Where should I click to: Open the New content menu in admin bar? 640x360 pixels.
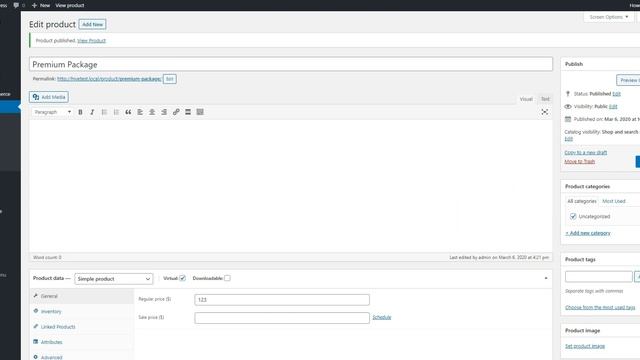click(x=41, y=5)
